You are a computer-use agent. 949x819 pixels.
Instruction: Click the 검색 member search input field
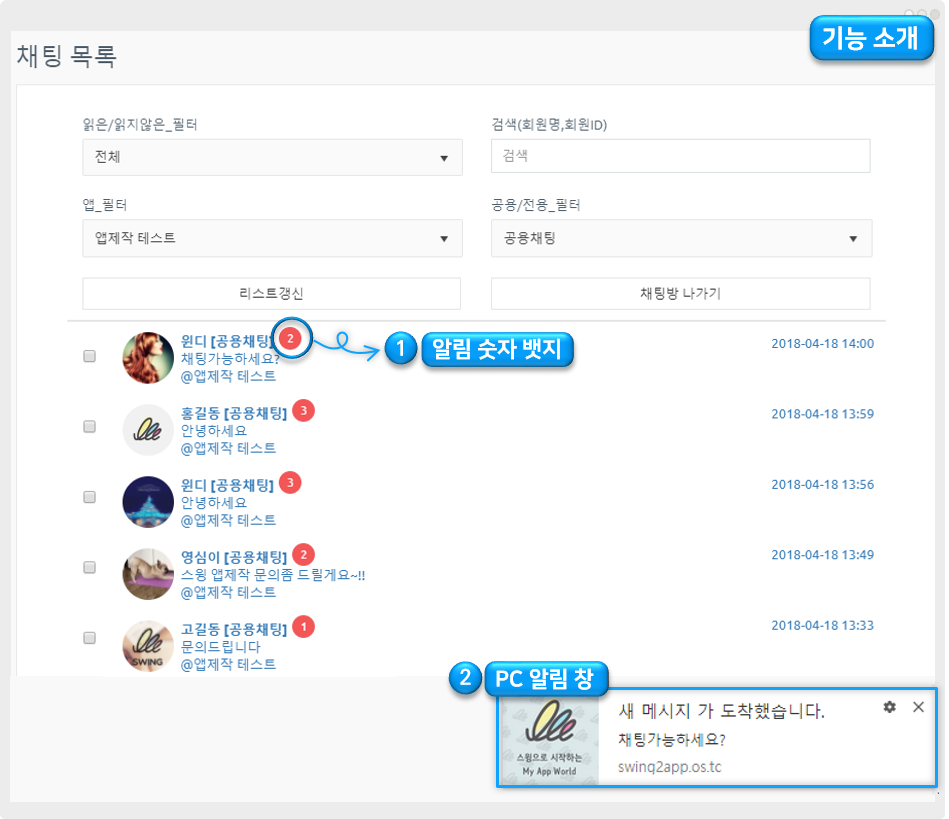pos(680,156)
